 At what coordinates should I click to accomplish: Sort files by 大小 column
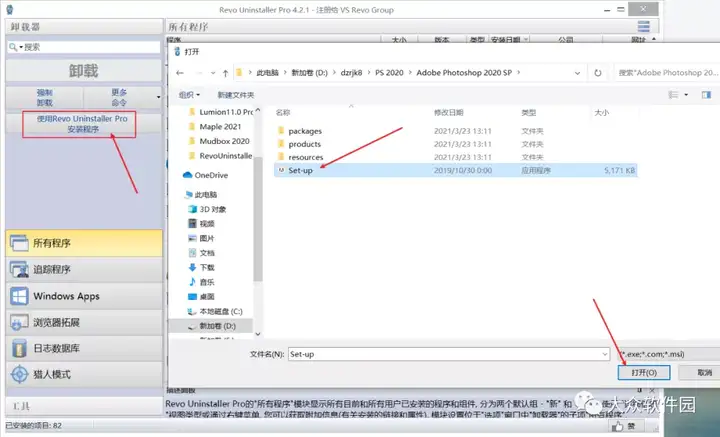[x=602, y=112]
